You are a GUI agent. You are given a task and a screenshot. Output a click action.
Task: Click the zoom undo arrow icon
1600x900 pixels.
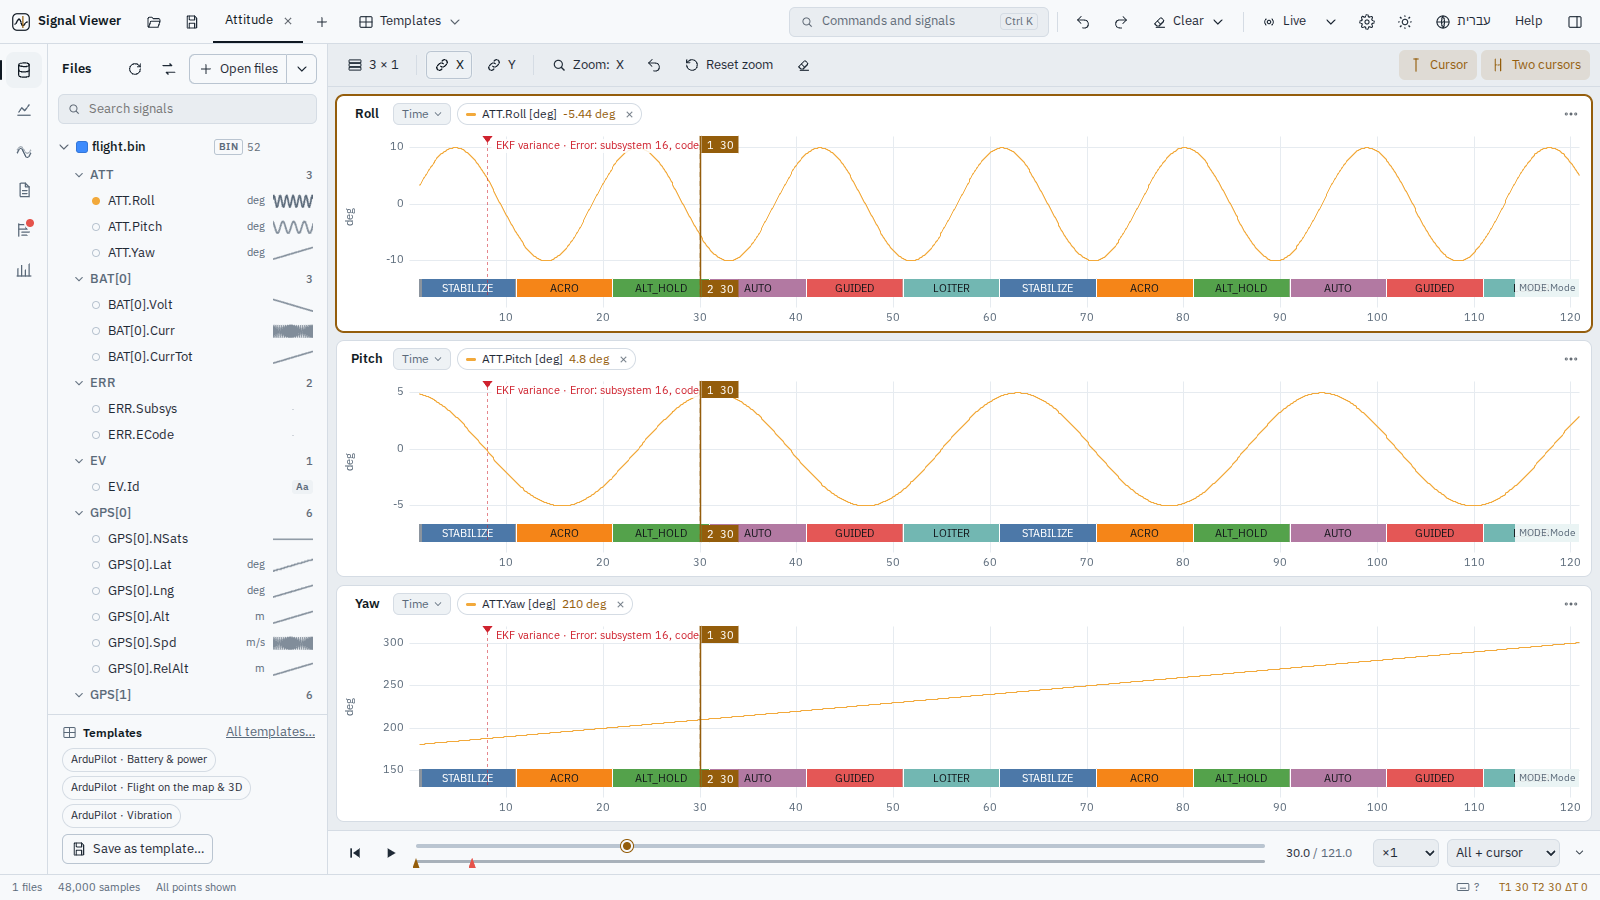654,65
